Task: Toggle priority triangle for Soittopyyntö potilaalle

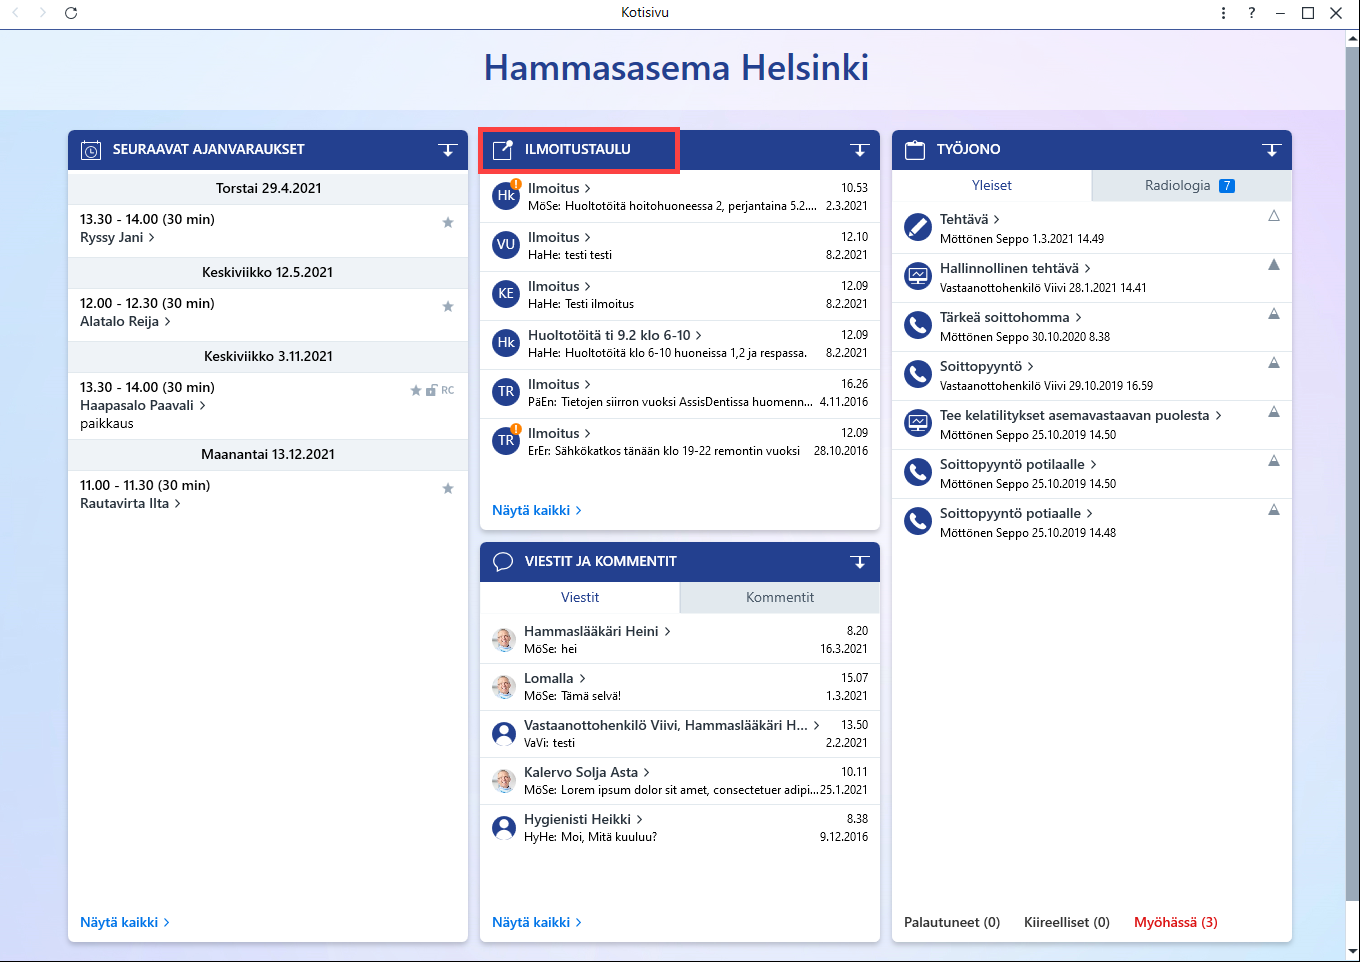Action: pyautogui.click(x=1274, y=461)
